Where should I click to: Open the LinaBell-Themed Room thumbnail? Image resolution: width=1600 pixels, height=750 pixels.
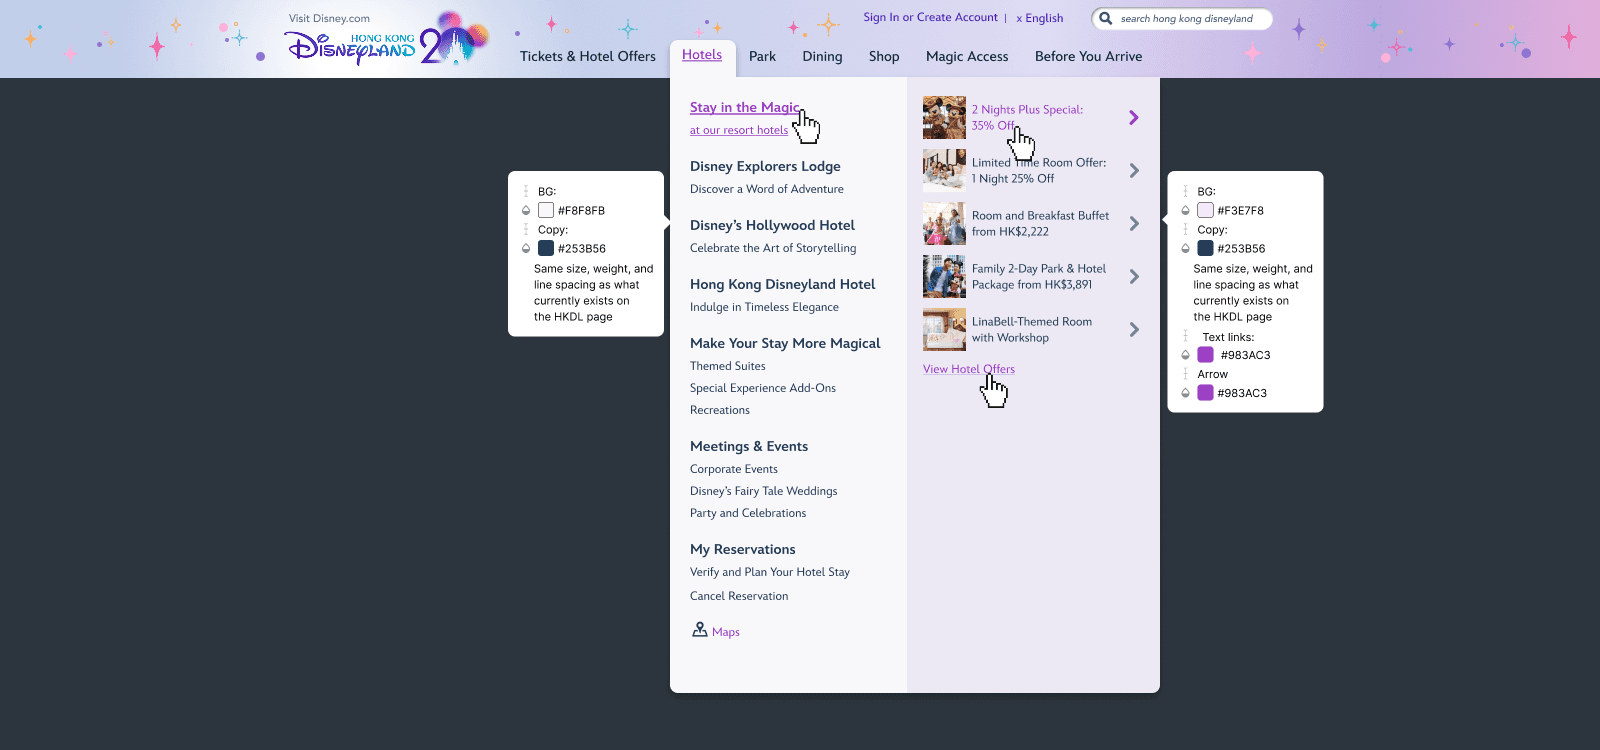944,330
